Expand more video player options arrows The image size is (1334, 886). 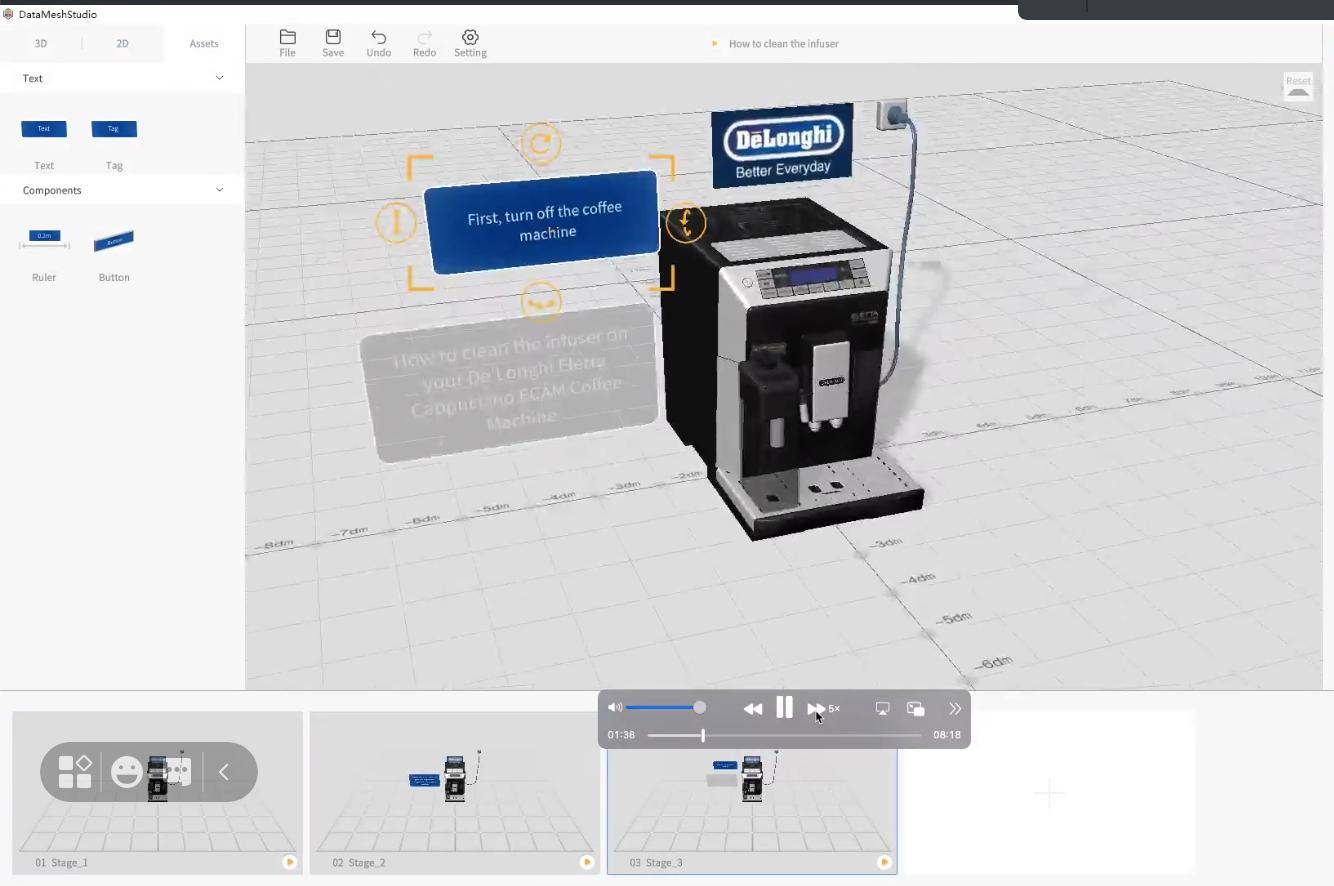point(954,708)
